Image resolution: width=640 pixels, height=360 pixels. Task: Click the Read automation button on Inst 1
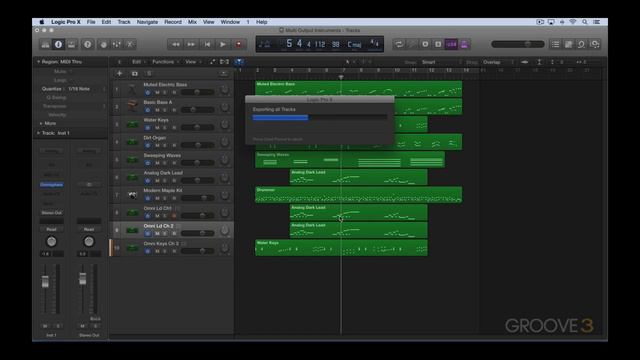pyautogui.click(x=51, y=229)
